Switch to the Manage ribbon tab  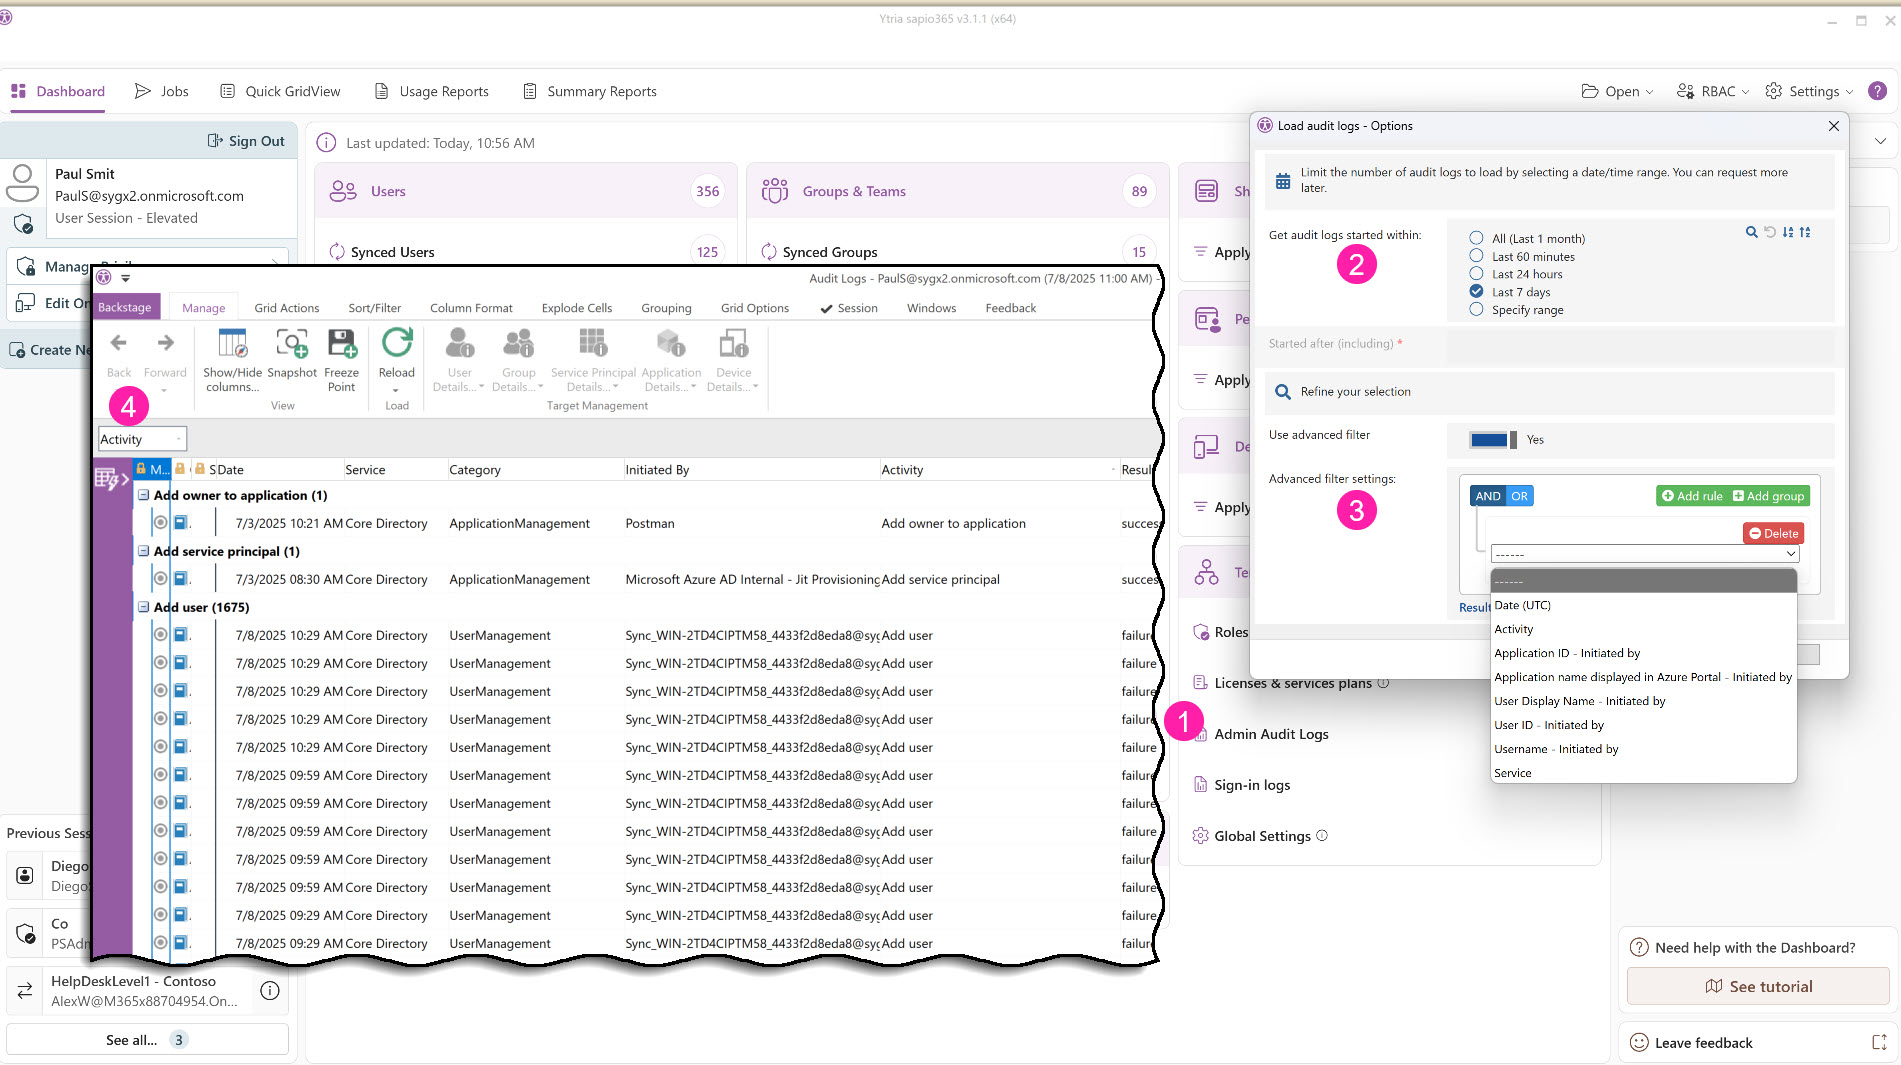203,307
